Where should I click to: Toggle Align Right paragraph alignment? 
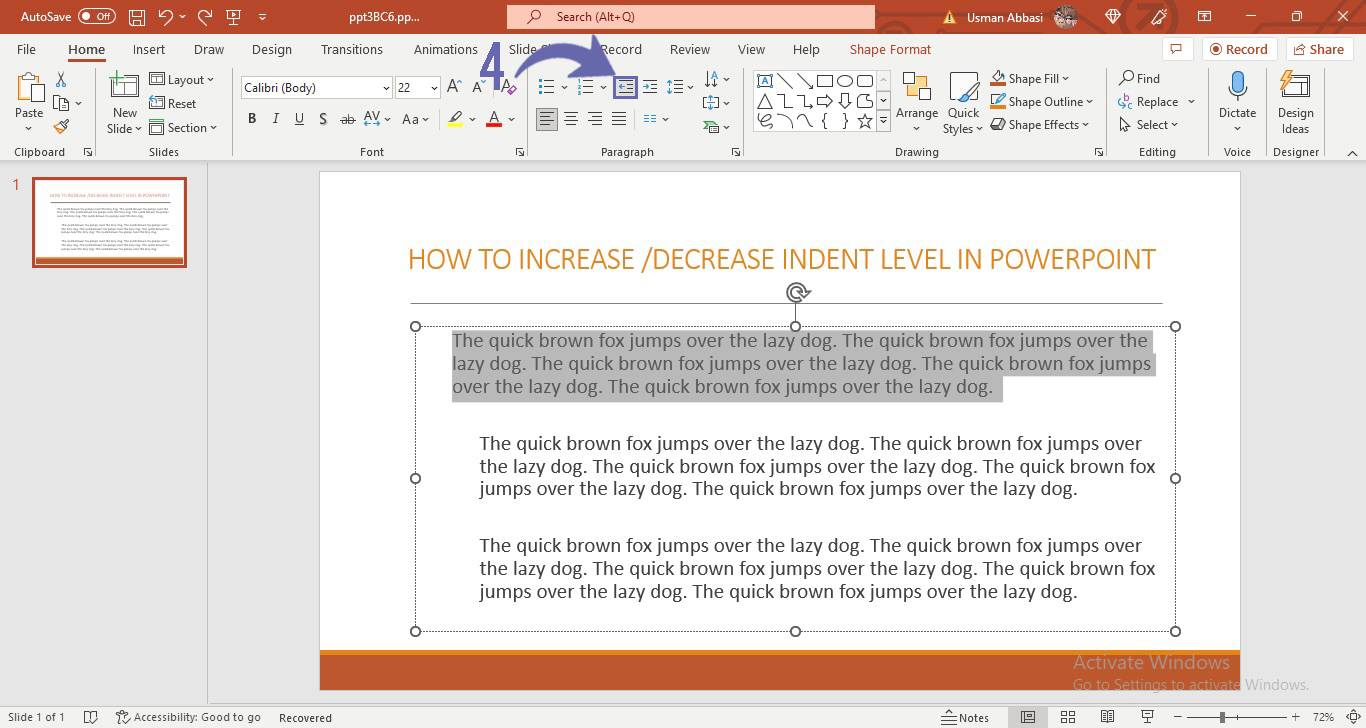[x=595, y=119]
